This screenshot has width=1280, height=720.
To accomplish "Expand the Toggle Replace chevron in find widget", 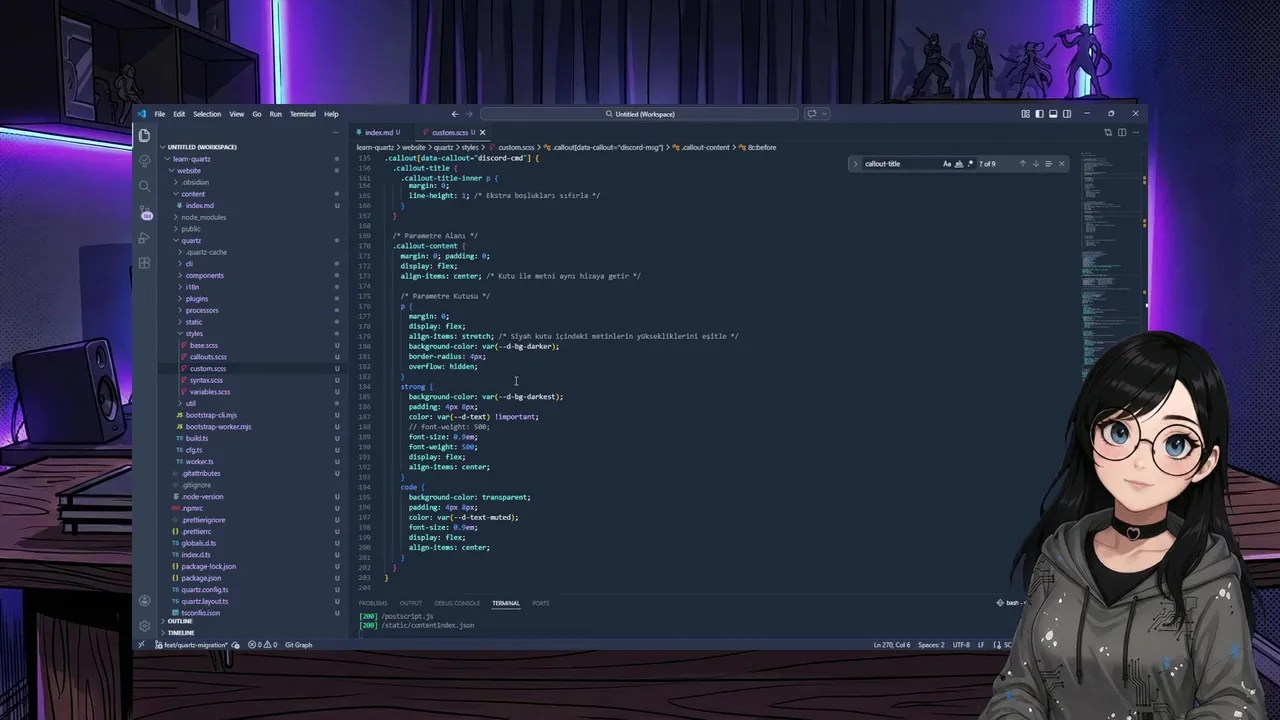I will click(x=855, y=164).
